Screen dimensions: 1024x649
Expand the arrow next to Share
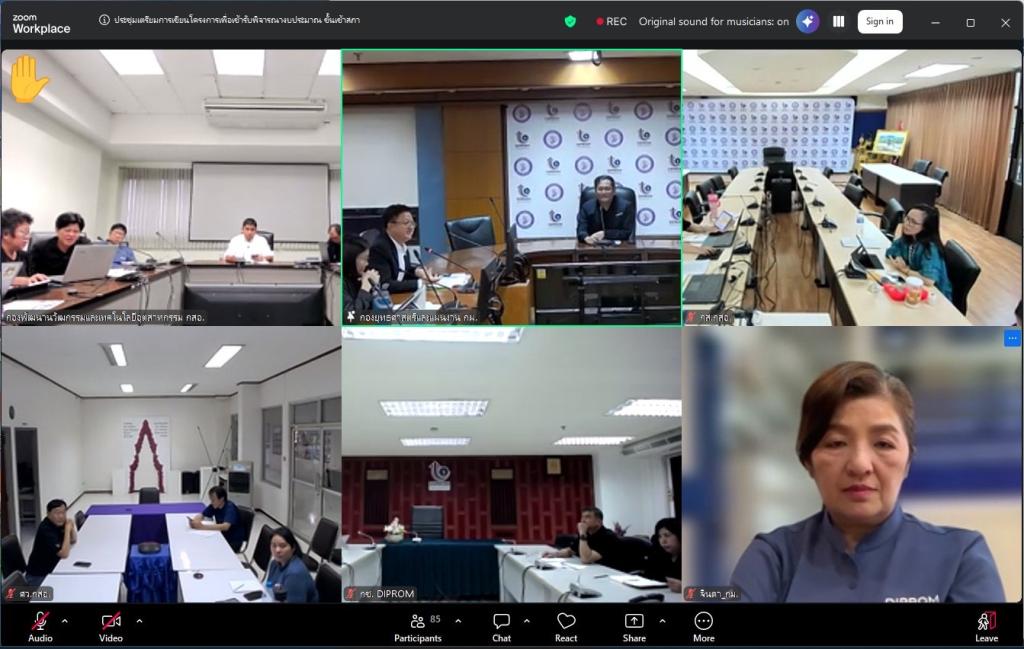662,621
